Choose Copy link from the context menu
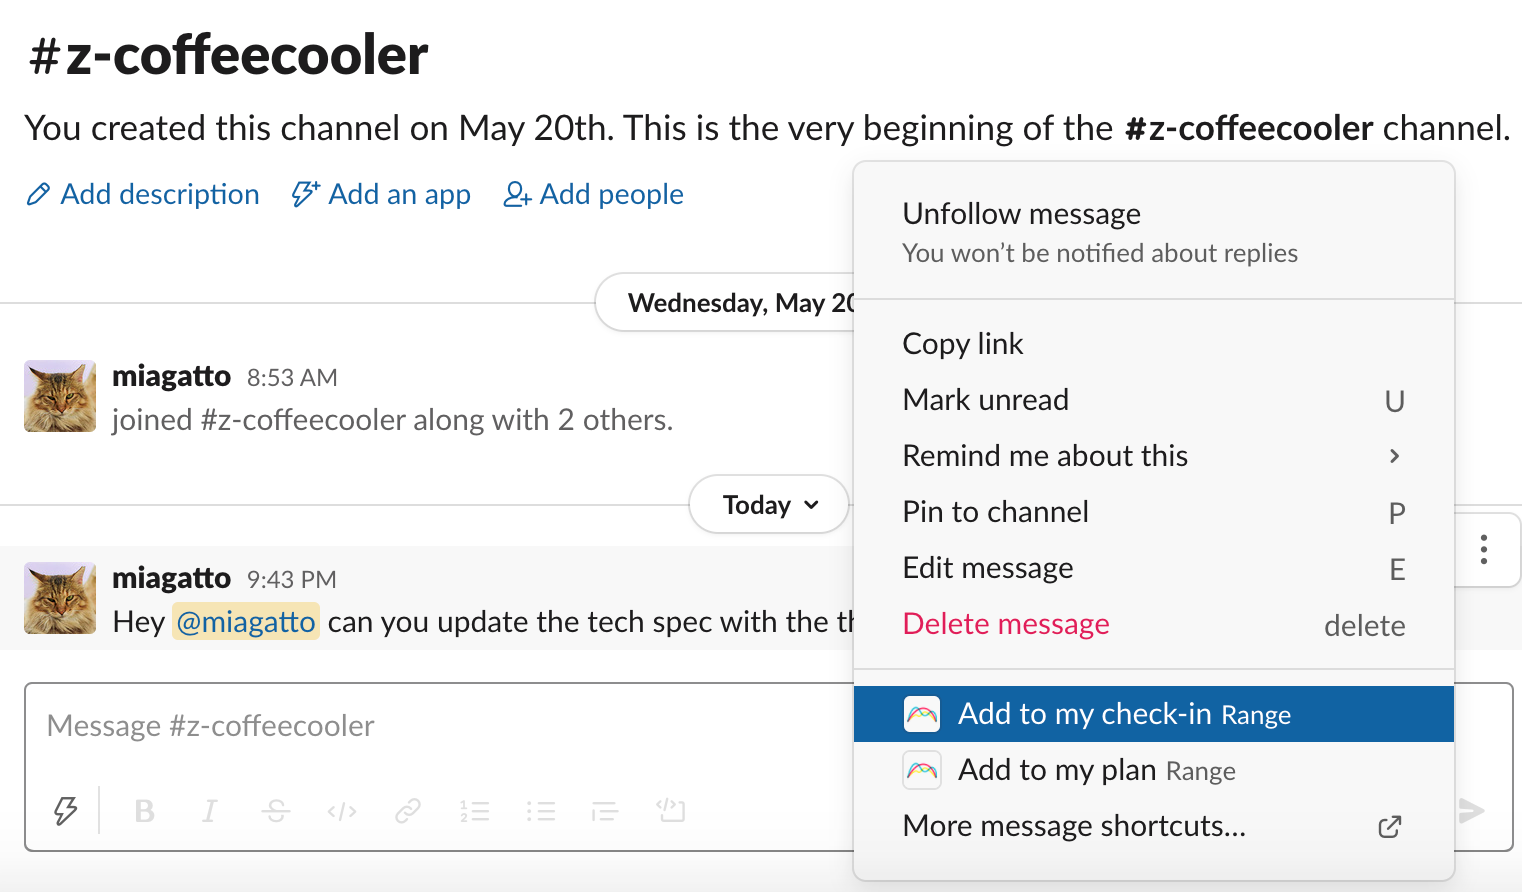 point(1154,344)
